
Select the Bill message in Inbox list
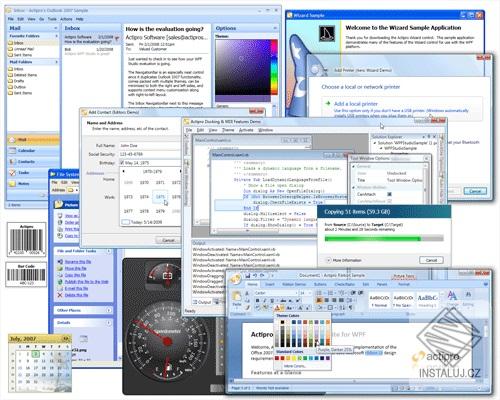coord(91,51)
